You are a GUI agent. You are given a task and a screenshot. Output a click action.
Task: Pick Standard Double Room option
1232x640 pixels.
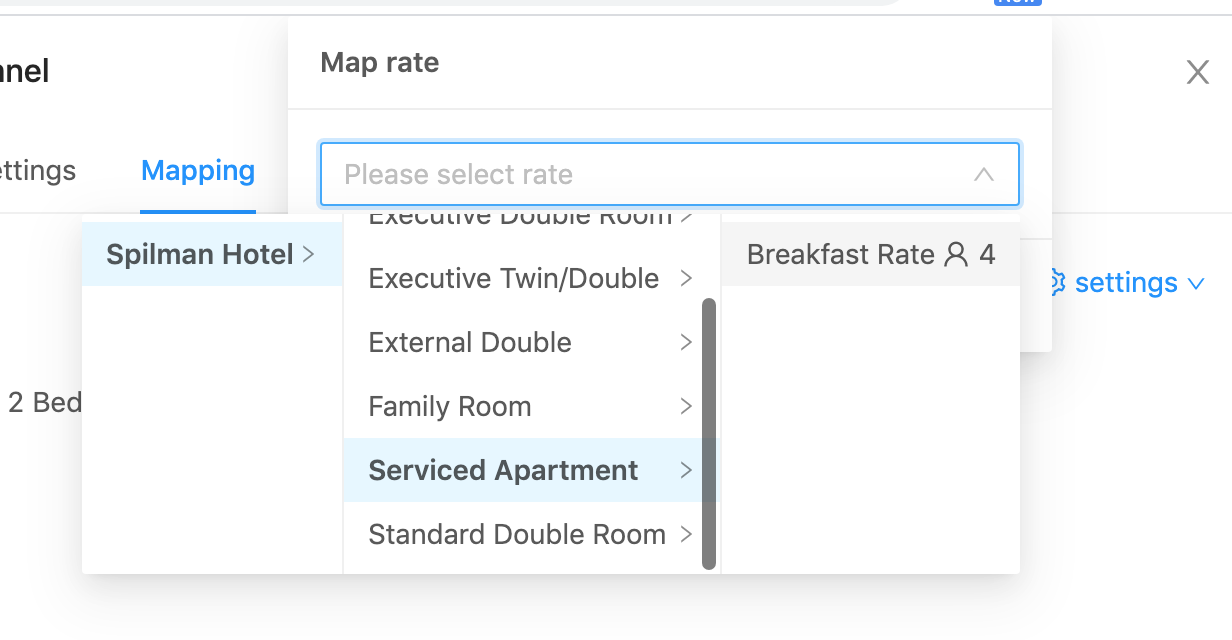[x=531, y=534]
